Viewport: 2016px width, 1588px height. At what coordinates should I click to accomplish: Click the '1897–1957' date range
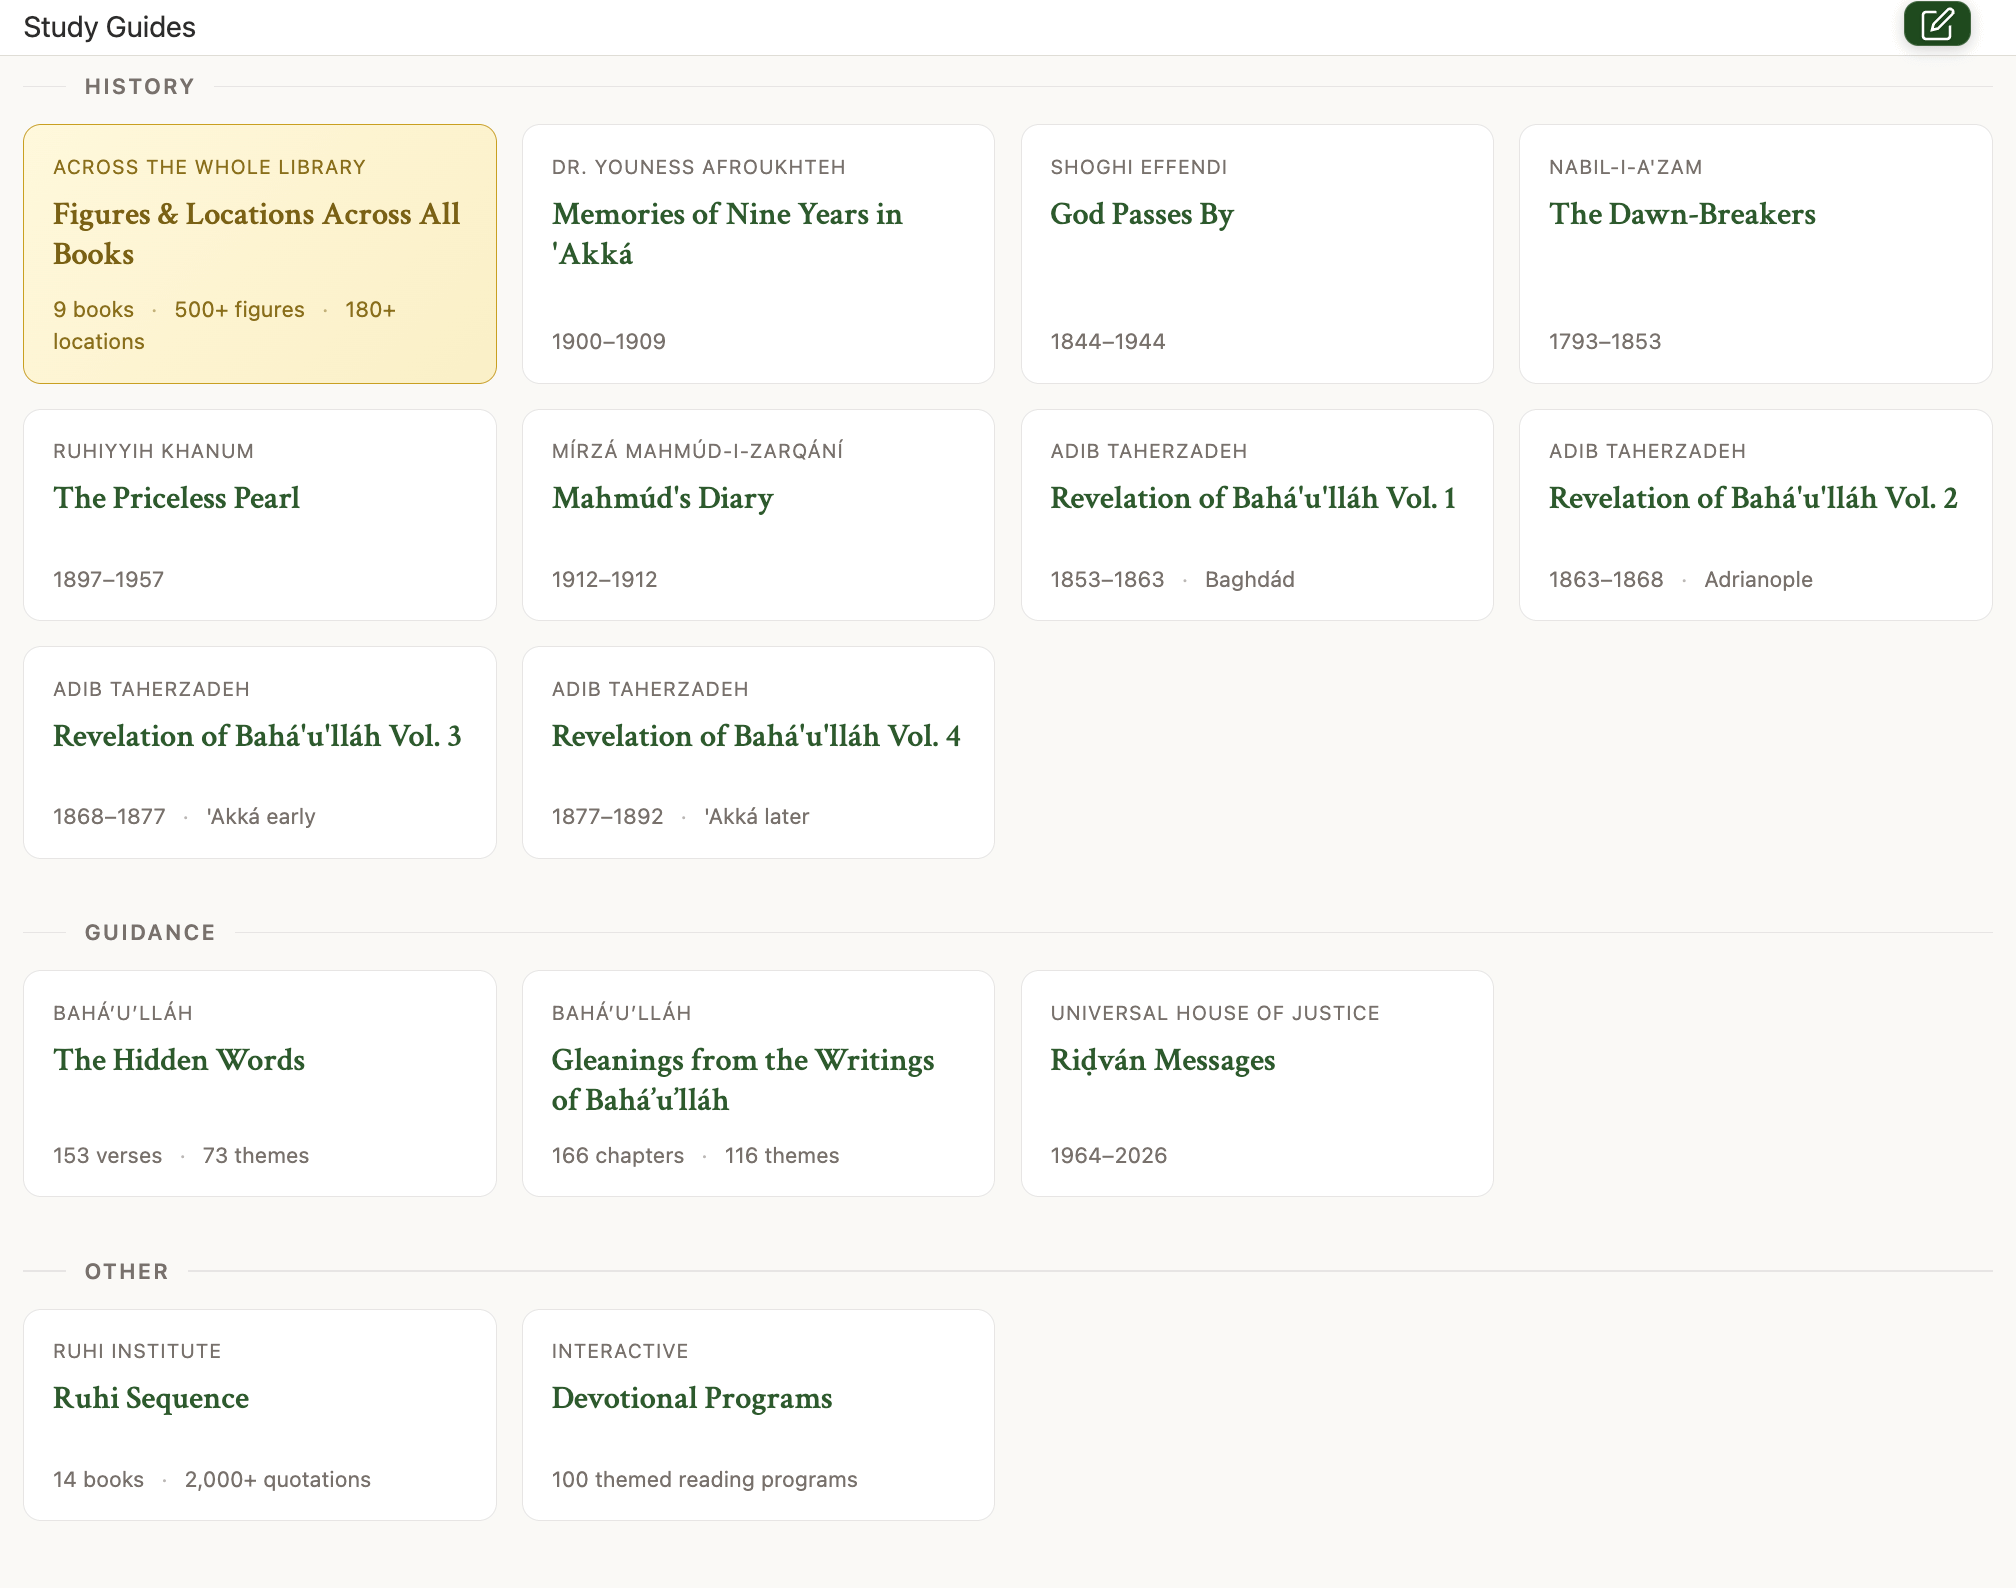(x=108, y=580)
